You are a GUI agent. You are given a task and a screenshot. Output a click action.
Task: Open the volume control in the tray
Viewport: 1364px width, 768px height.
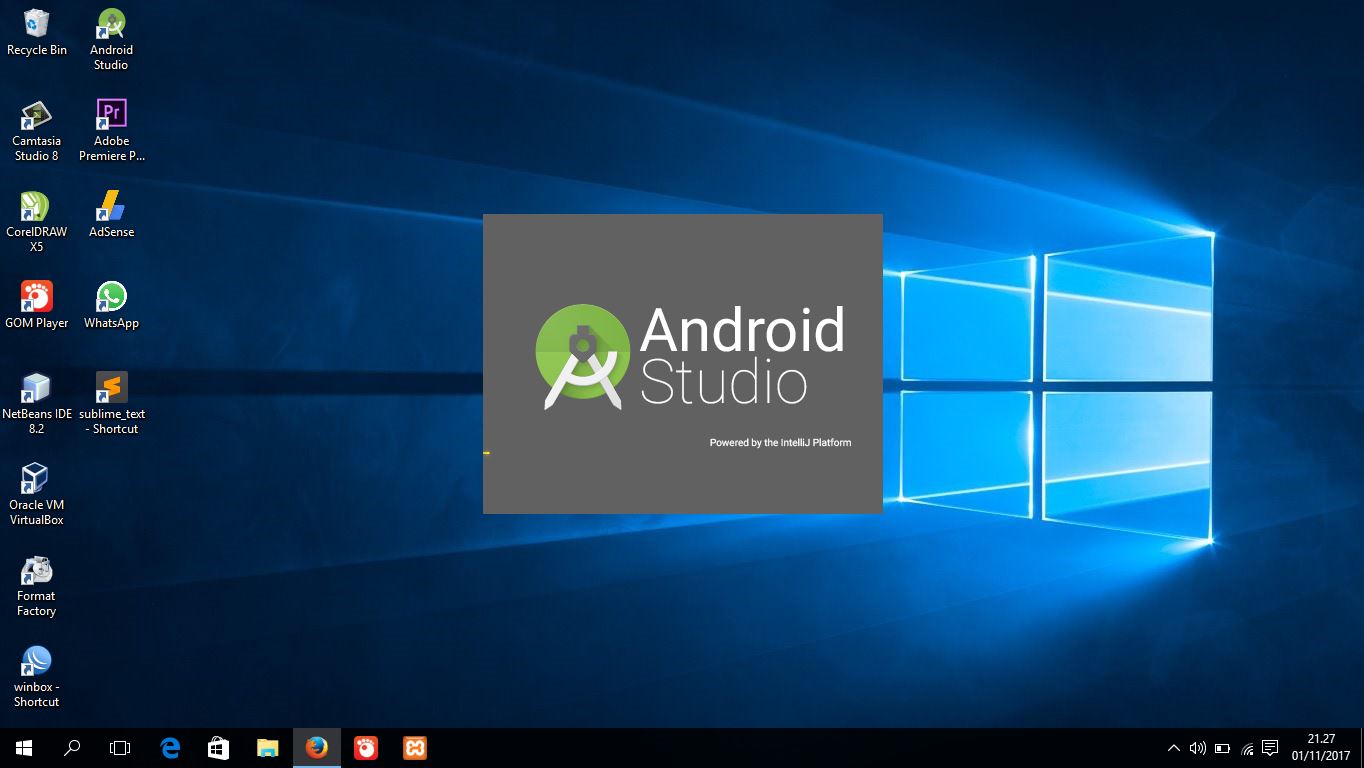[x=1197, y=748]
